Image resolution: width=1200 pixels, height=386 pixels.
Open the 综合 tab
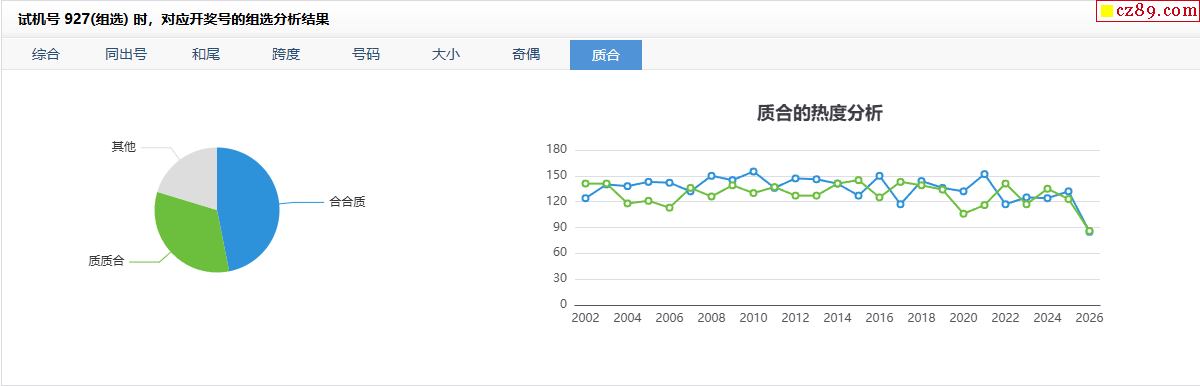(x=46, y=55)
